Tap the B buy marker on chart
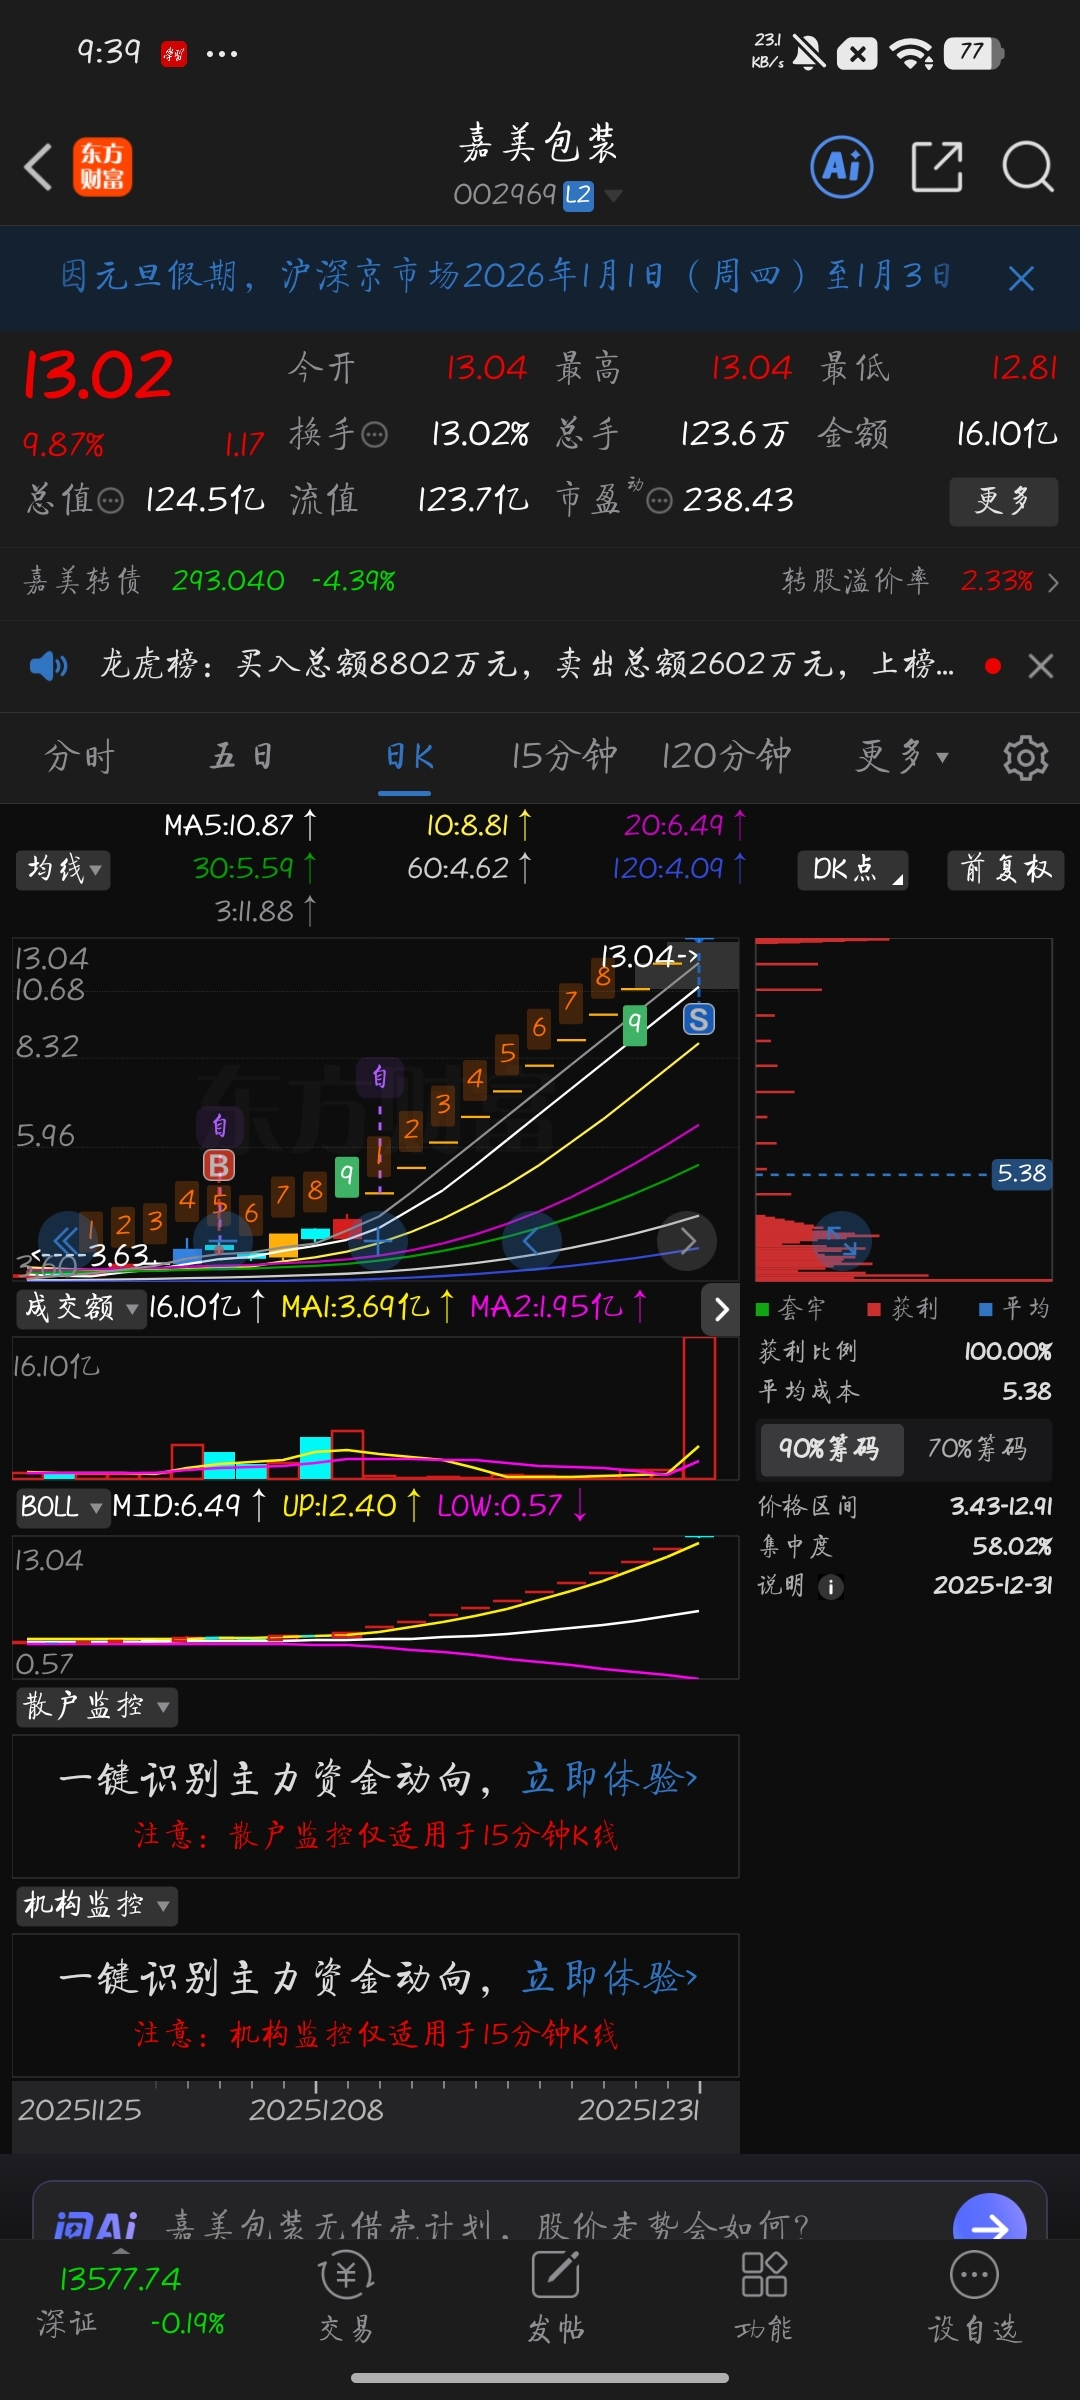The image size is (1080, 2400). click(219, 1165)
